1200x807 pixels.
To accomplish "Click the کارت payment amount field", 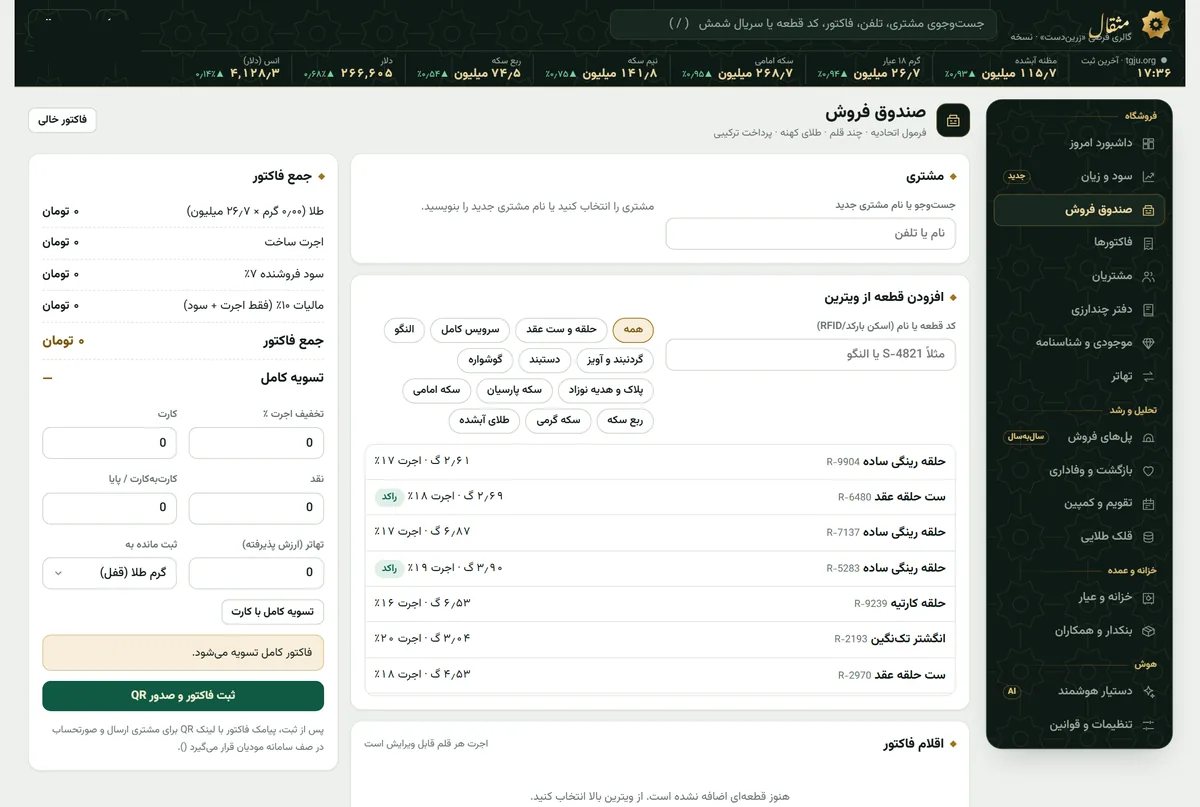I will pos(110,443).
